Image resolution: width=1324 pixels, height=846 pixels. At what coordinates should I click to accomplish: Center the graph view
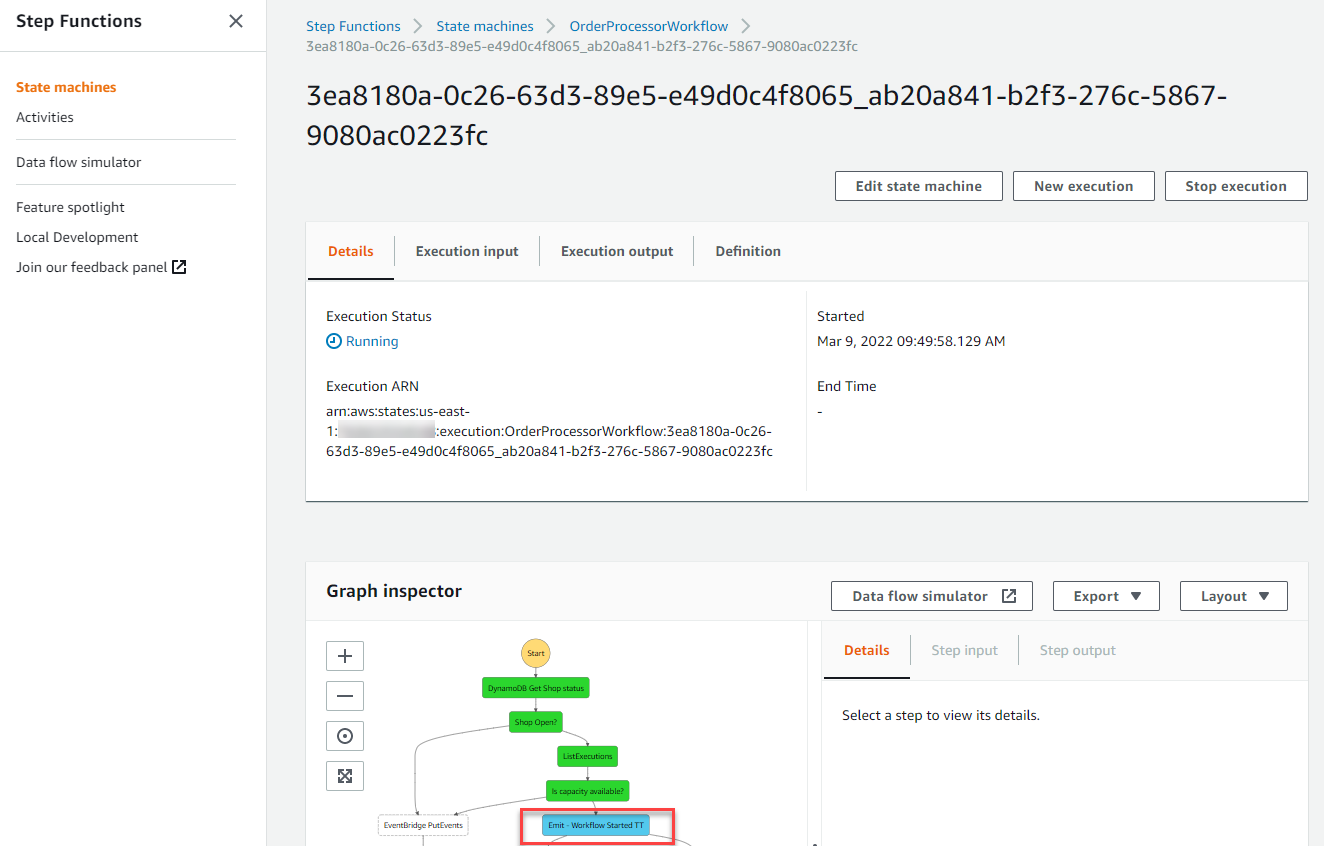tap(345, 736)
